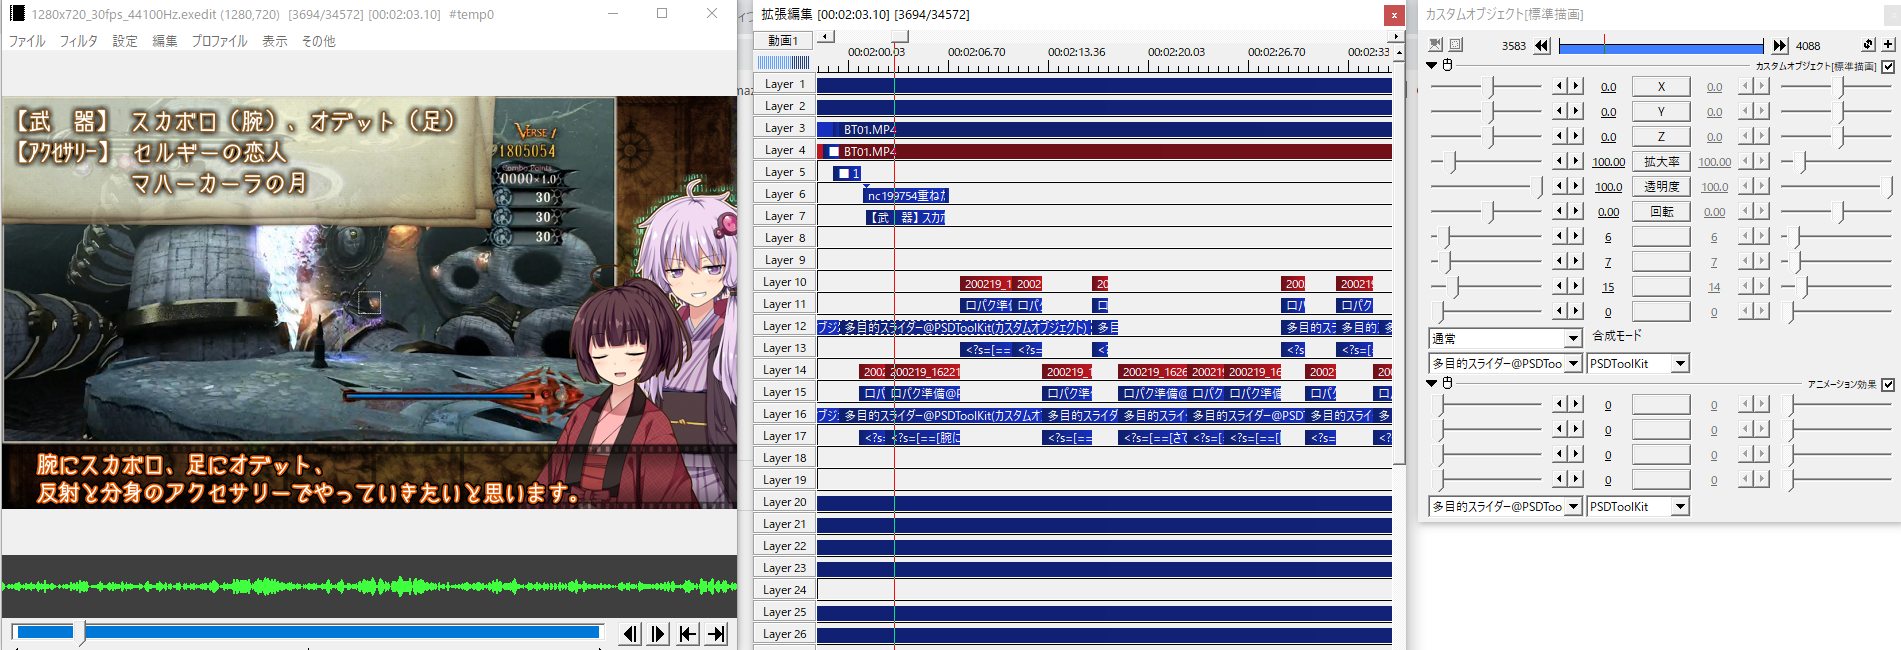Toggle the clipping icon next to camera icon
Viewport: 1901px width, 650px height.
pos(1456,45)
